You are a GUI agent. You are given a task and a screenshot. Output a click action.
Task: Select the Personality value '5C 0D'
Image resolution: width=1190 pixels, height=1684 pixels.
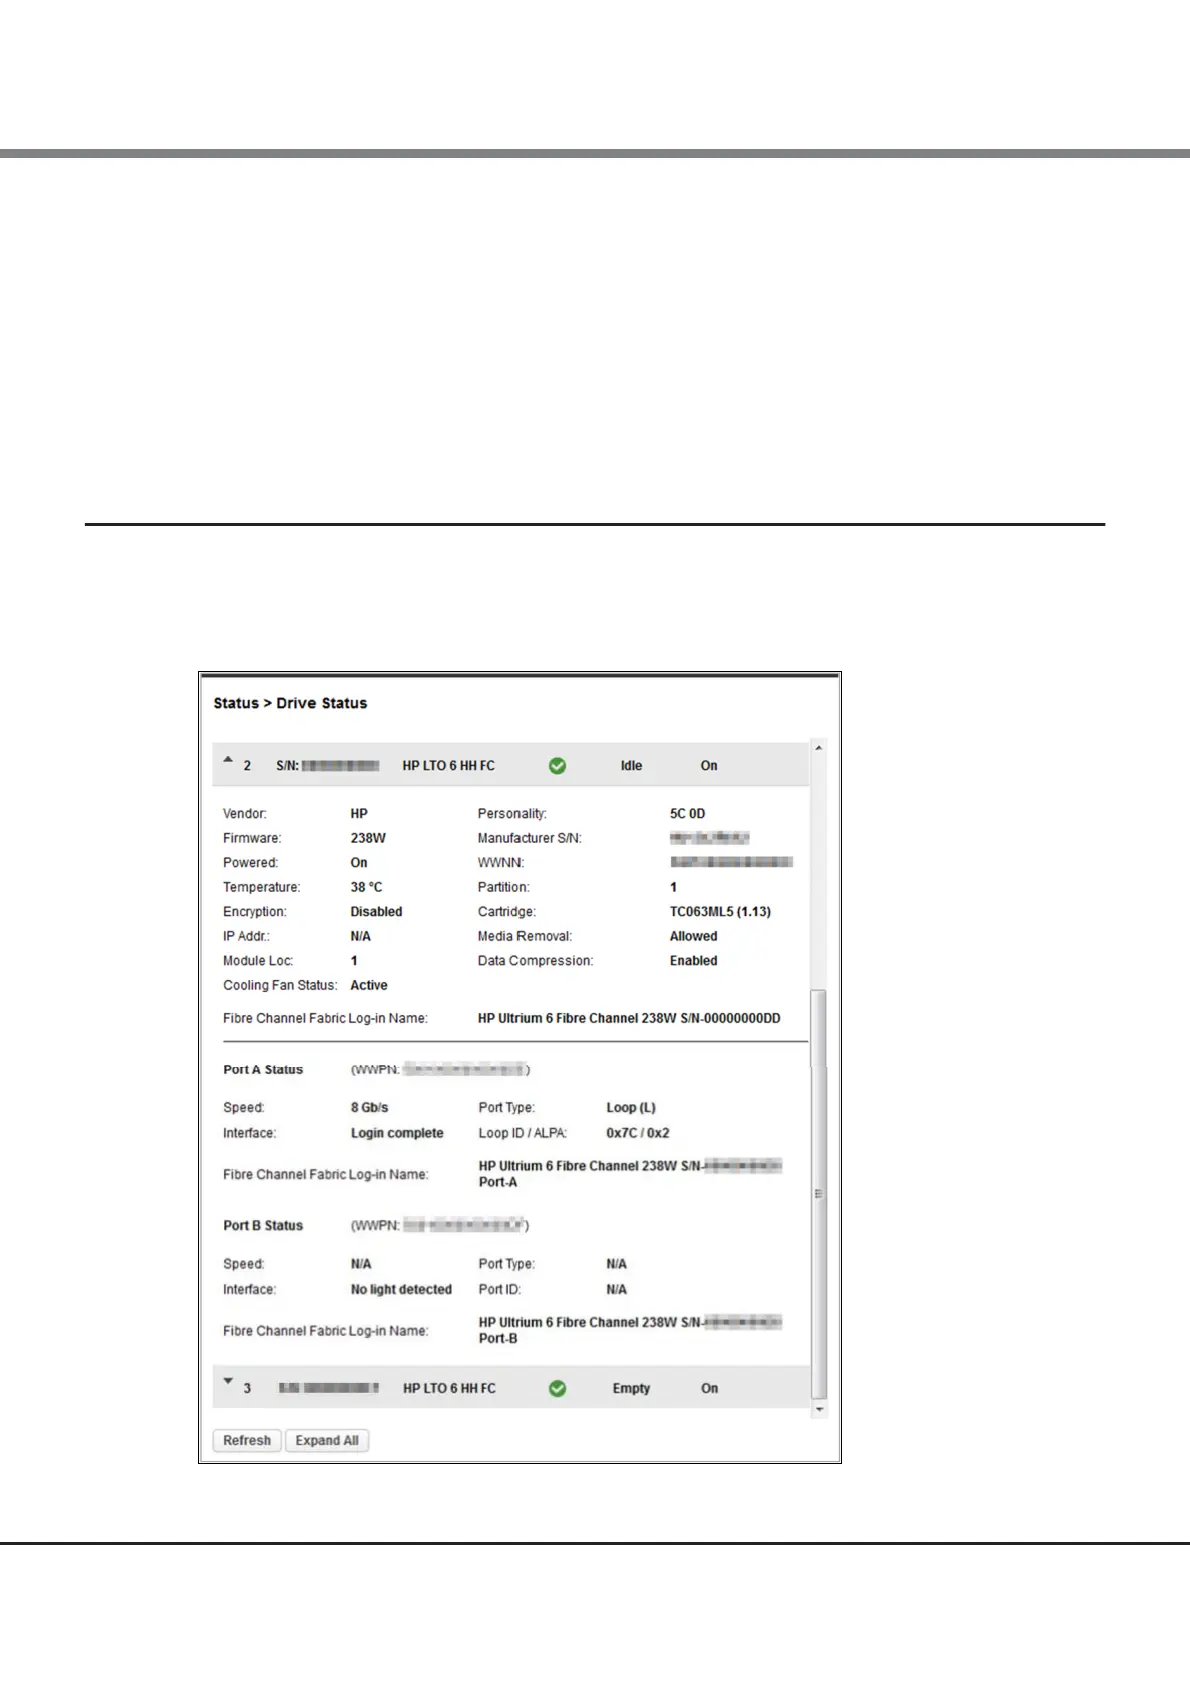pyautogui.click(x=687, y=814)
